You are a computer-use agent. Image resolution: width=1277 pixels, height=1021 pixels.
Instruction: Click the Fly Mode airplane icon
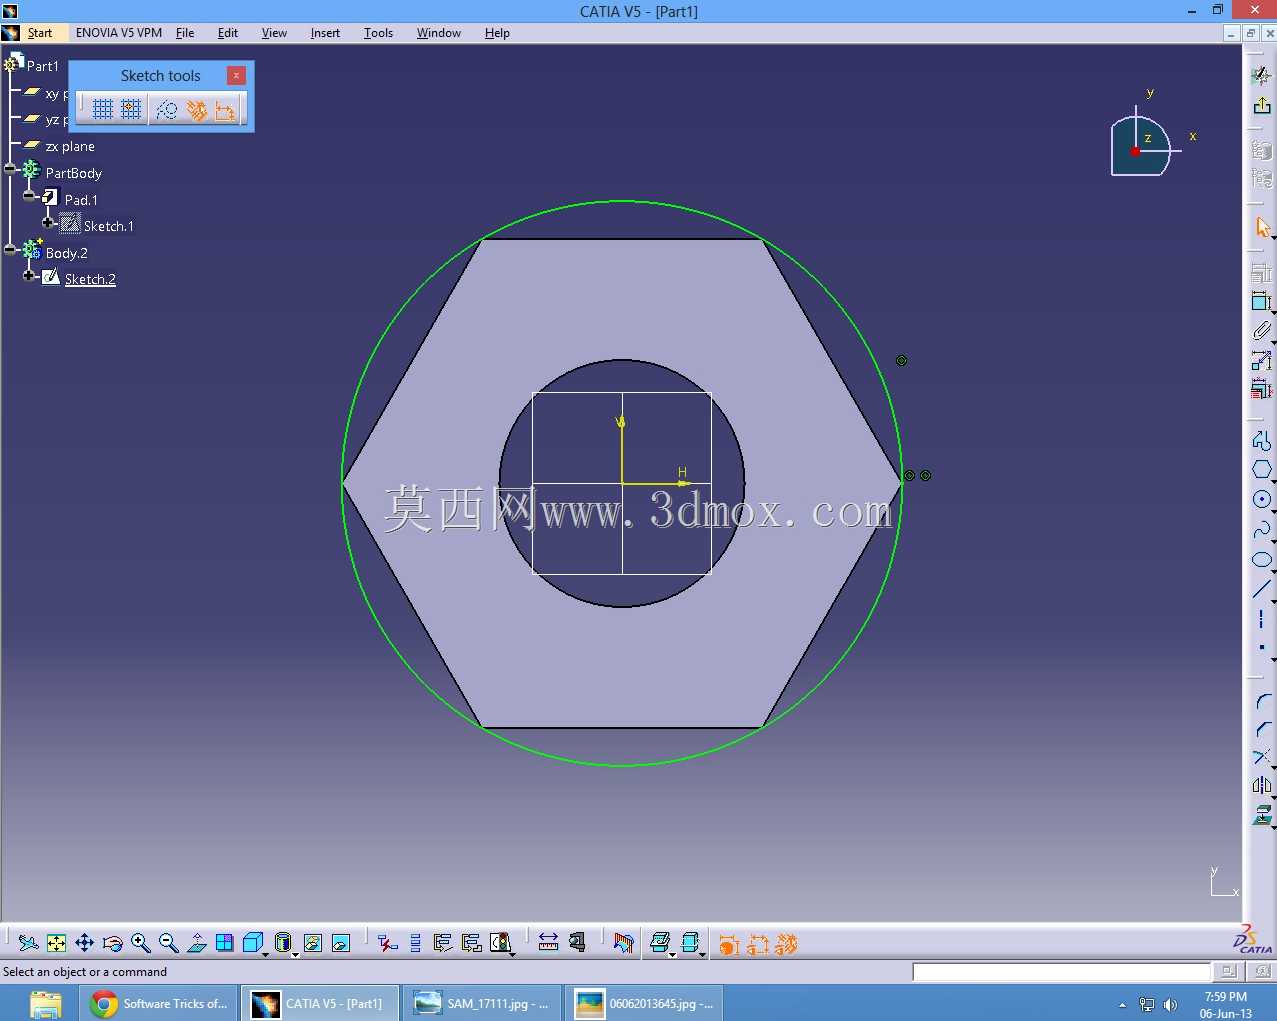[29, 943]
